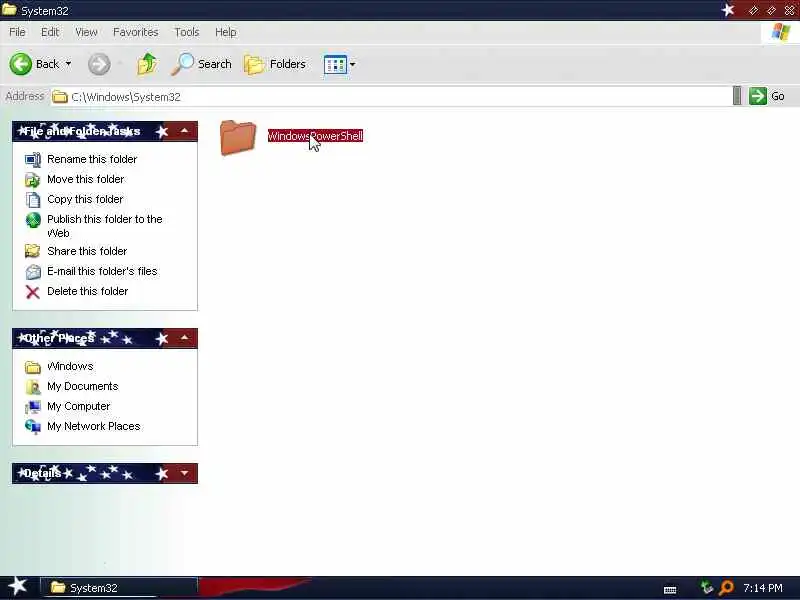Open the Tools menu
800x600 pixels.
pyautogui.click(x=187, y=32)
